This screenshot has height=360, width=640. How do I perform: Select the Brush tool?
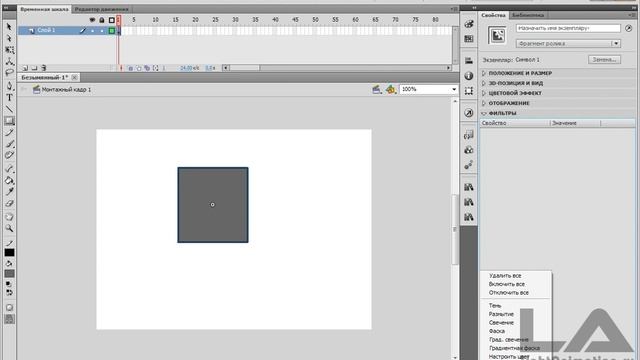[x=9, y=144]
